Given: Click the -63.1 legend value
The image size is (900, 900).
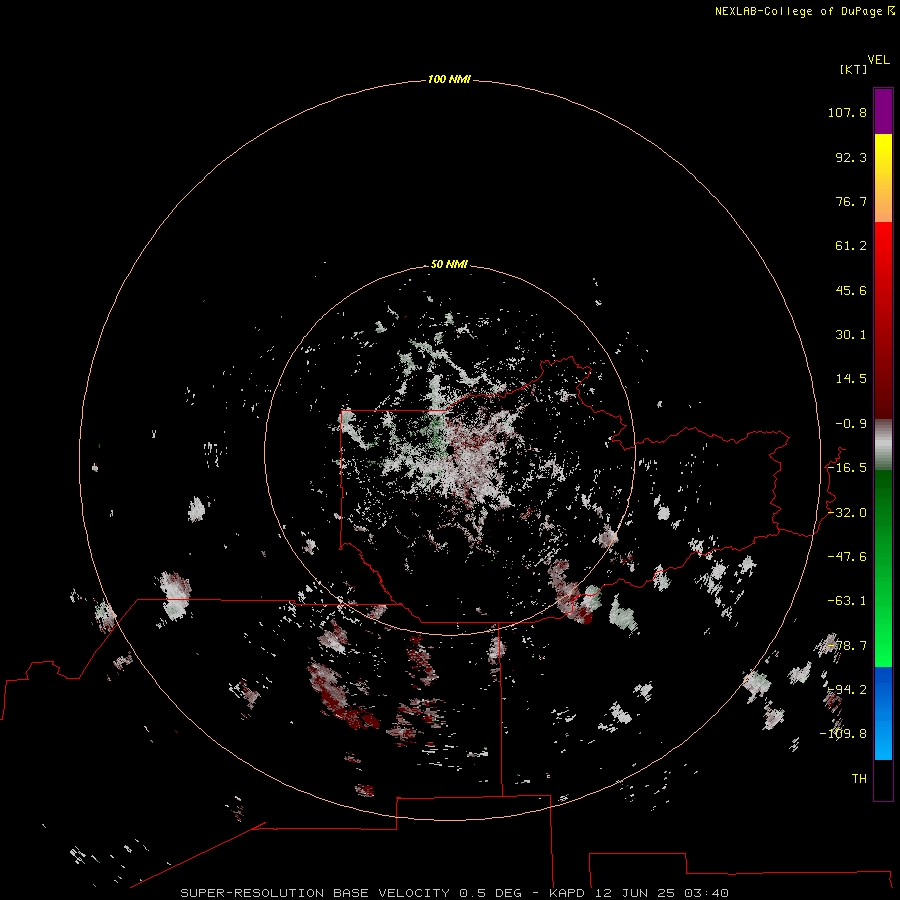Looking at the screenshot, I should click(847, 601).
